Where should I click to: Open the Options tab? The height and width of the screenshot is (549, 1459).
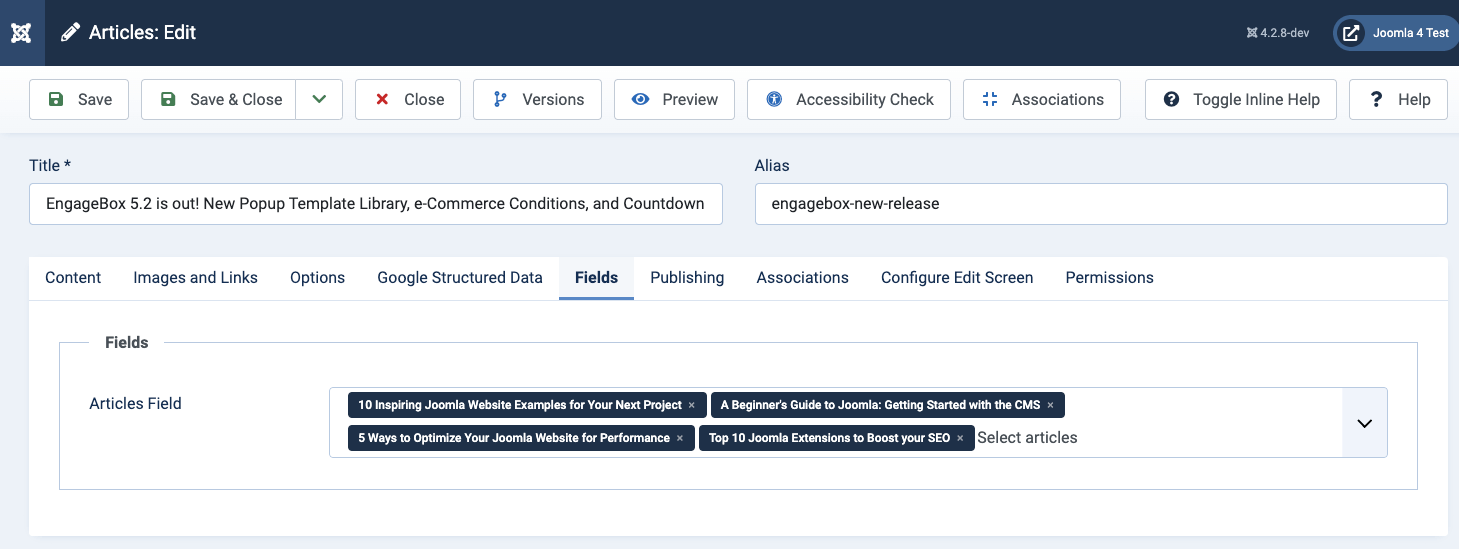coord(317,278)
